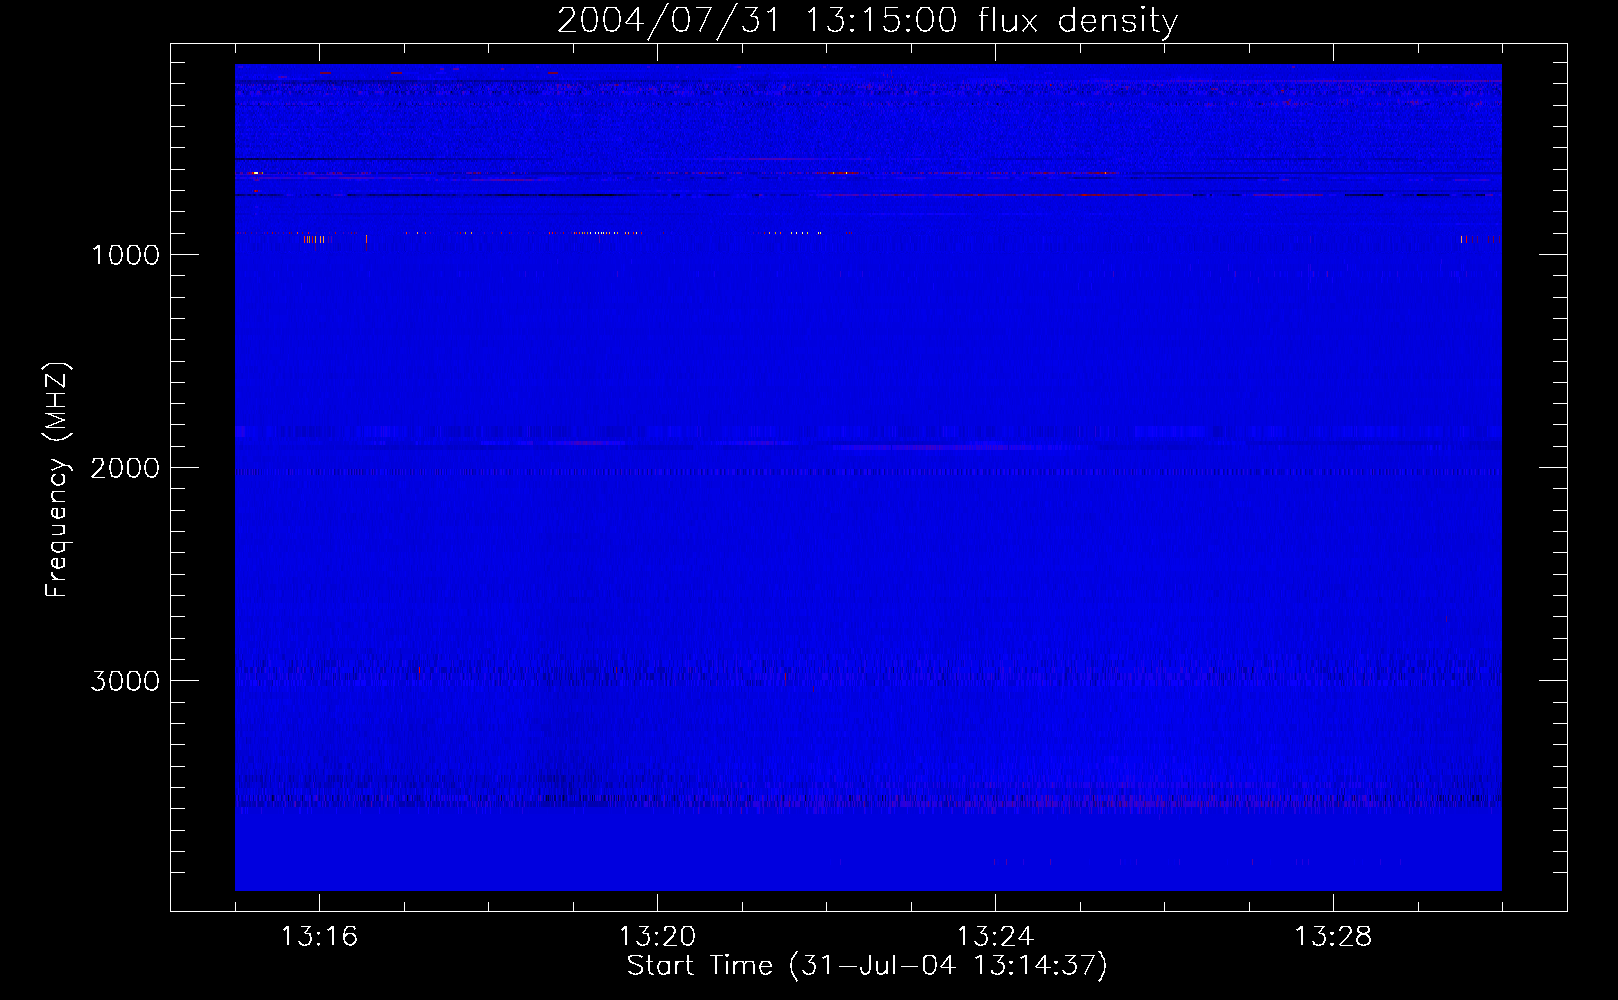The image size is (1618, 1000).
Task: Click the 13:16 time tick label
Action: pyautogui.click(x=319, y=937)
